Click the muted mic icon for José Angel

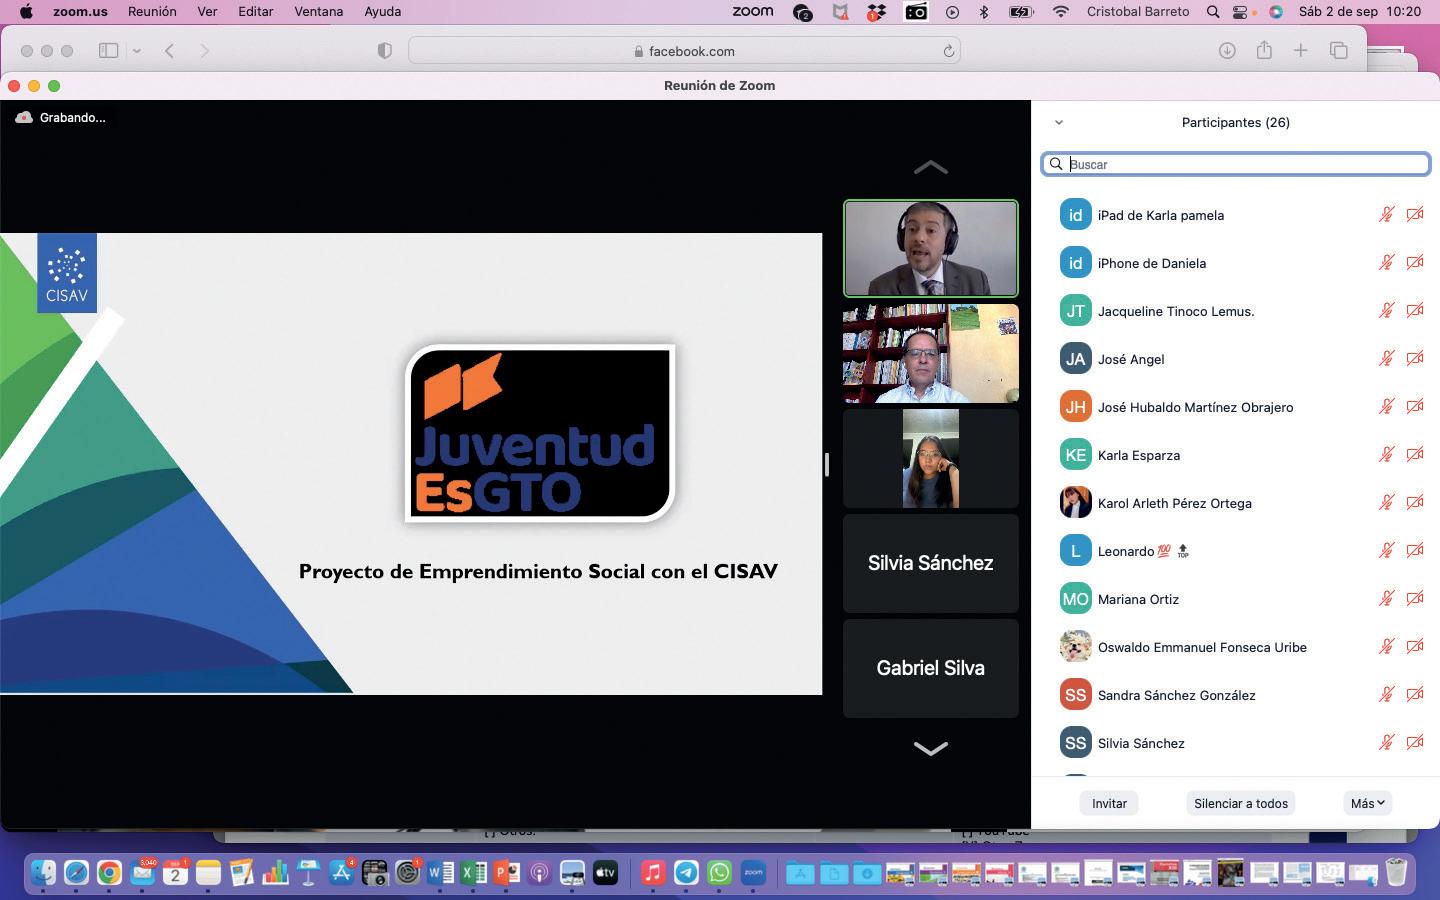1387,359
